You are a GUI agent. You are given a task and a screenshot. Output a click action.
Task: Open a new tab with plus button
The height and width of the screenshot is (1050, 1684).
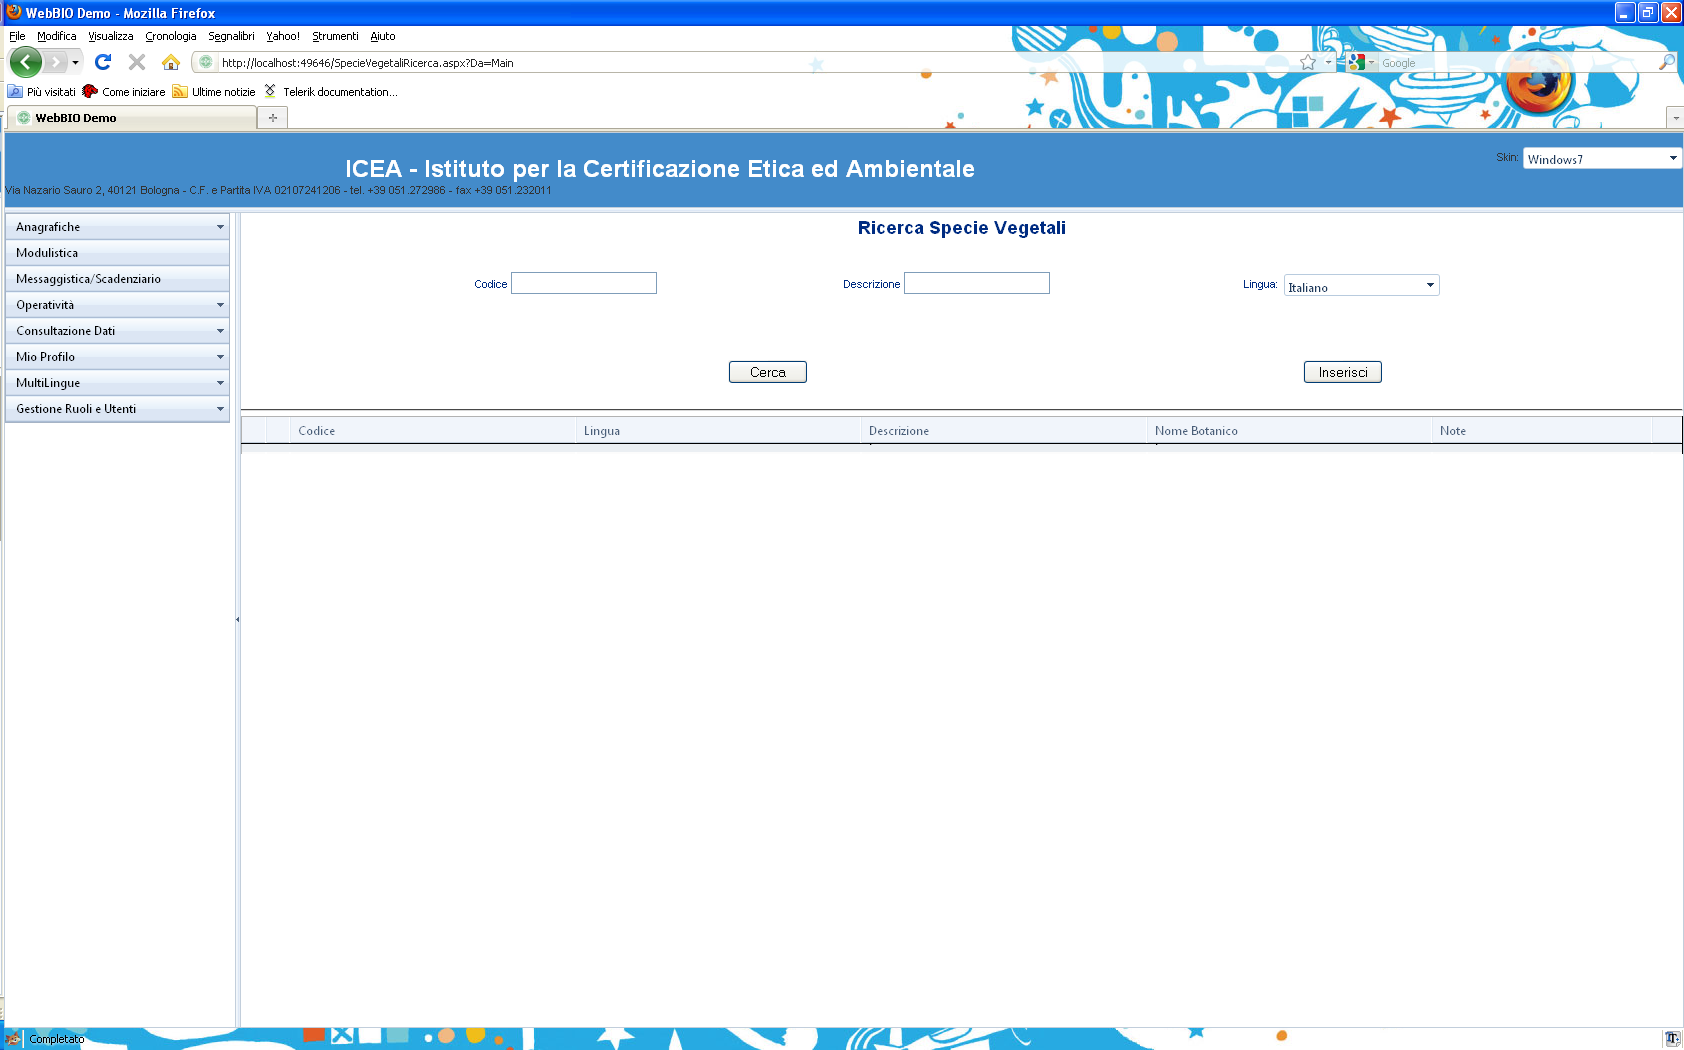[273, 117]
